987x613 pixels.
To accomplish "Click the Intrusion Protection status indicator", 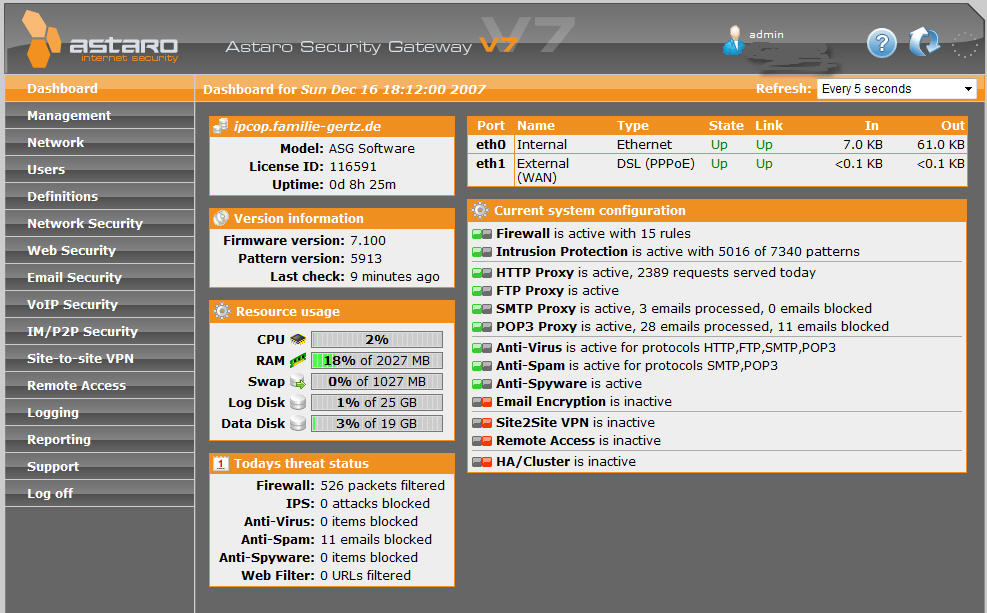I will (x=482, y=252).
